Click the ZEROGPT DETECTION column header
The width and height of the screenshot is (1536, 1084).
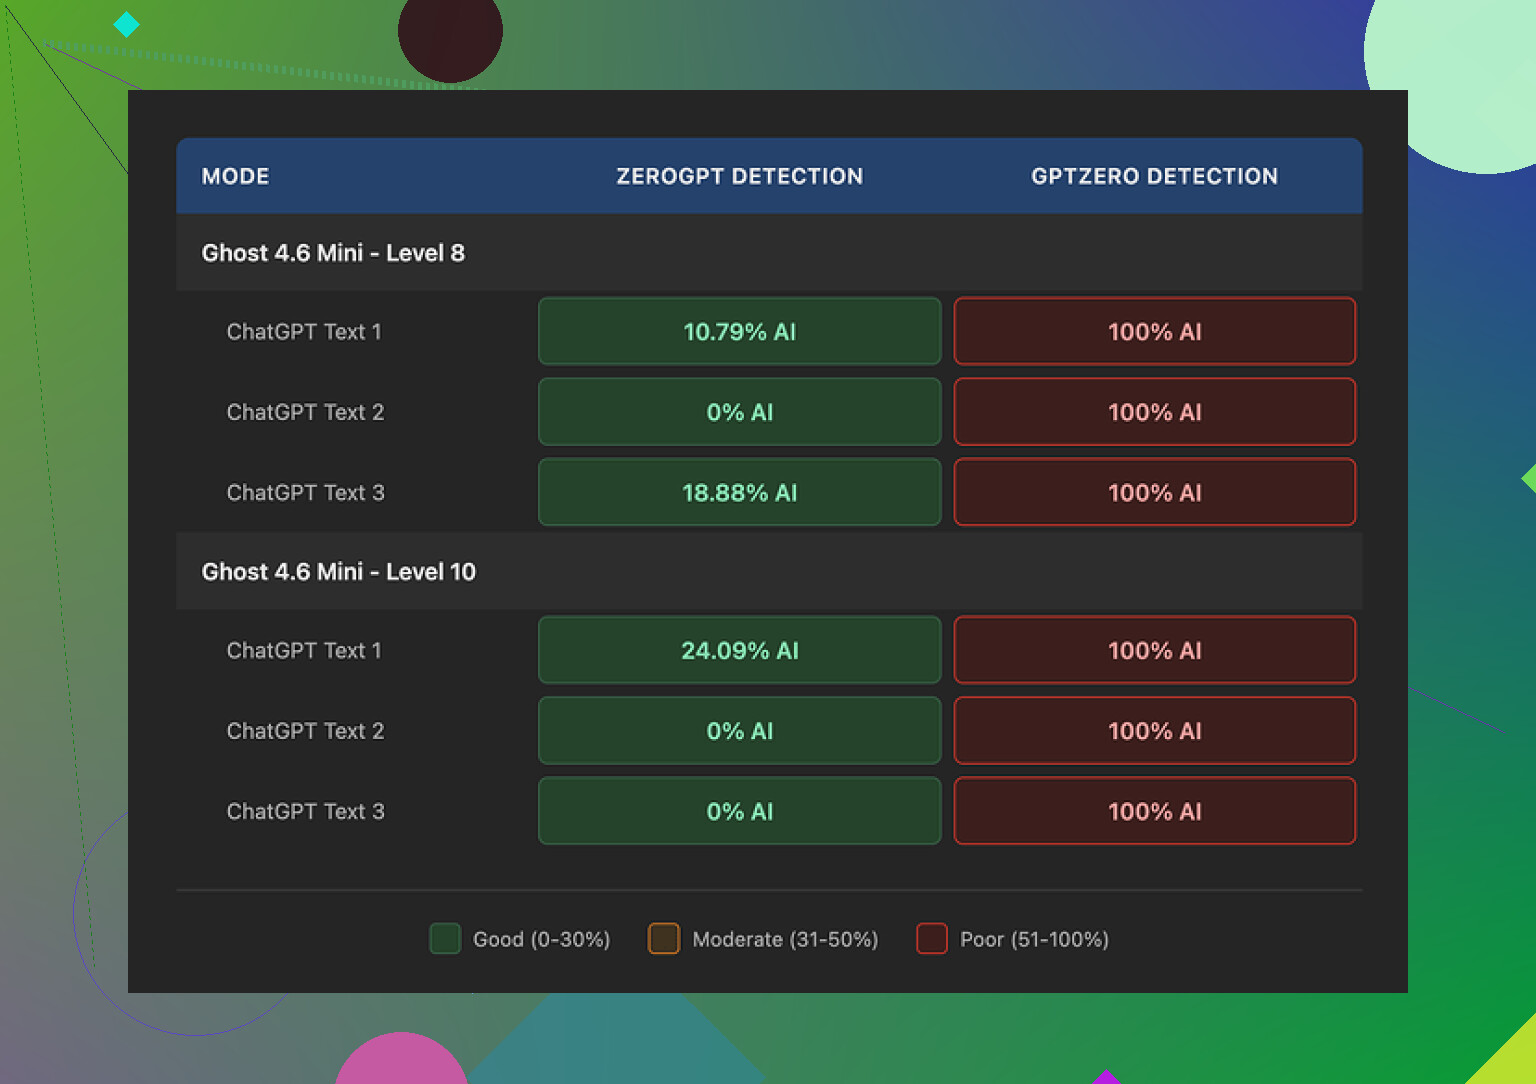click(739, 176)
